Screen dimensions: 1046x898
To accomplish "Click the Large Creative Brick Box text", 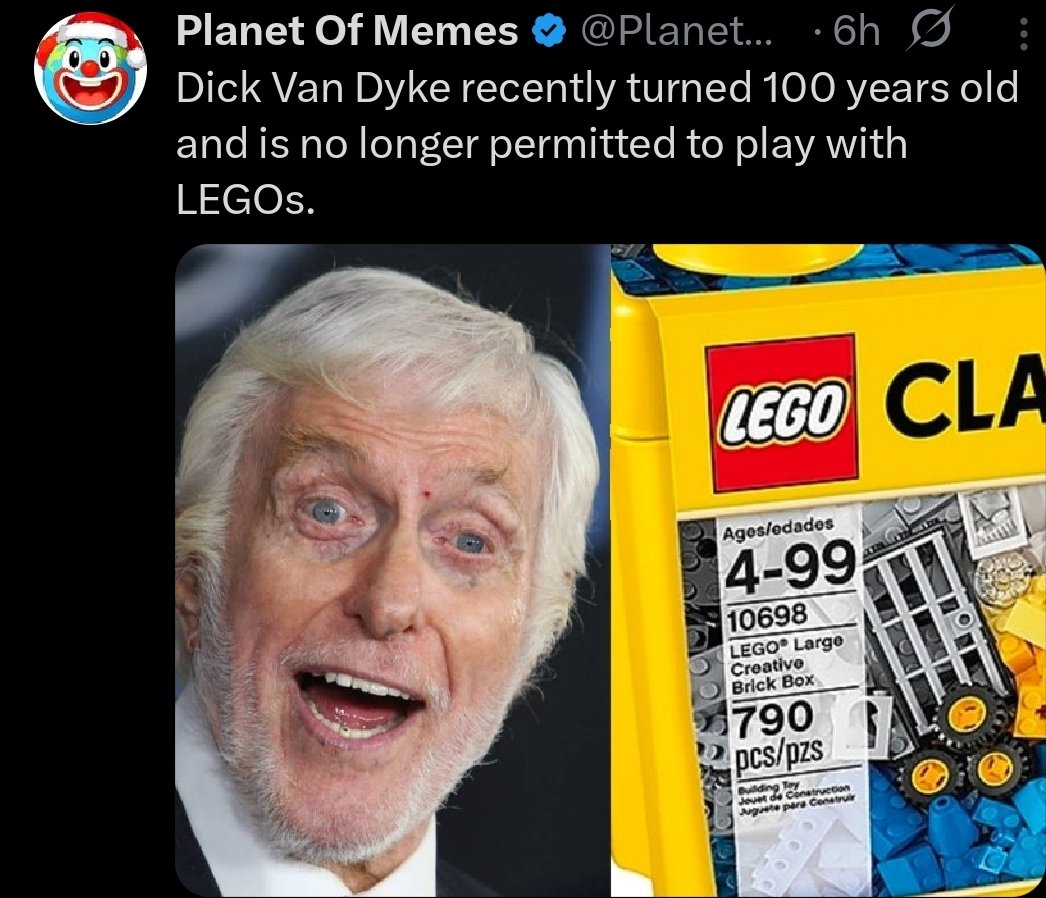I will [786, 662].
